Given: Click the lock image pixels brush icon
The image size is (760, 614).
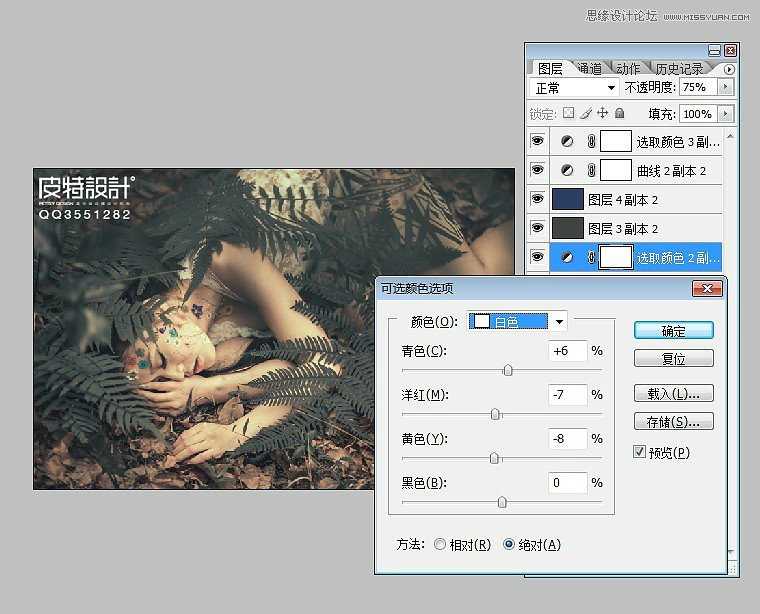Looking at the screenshot, I should click(586, 113).
